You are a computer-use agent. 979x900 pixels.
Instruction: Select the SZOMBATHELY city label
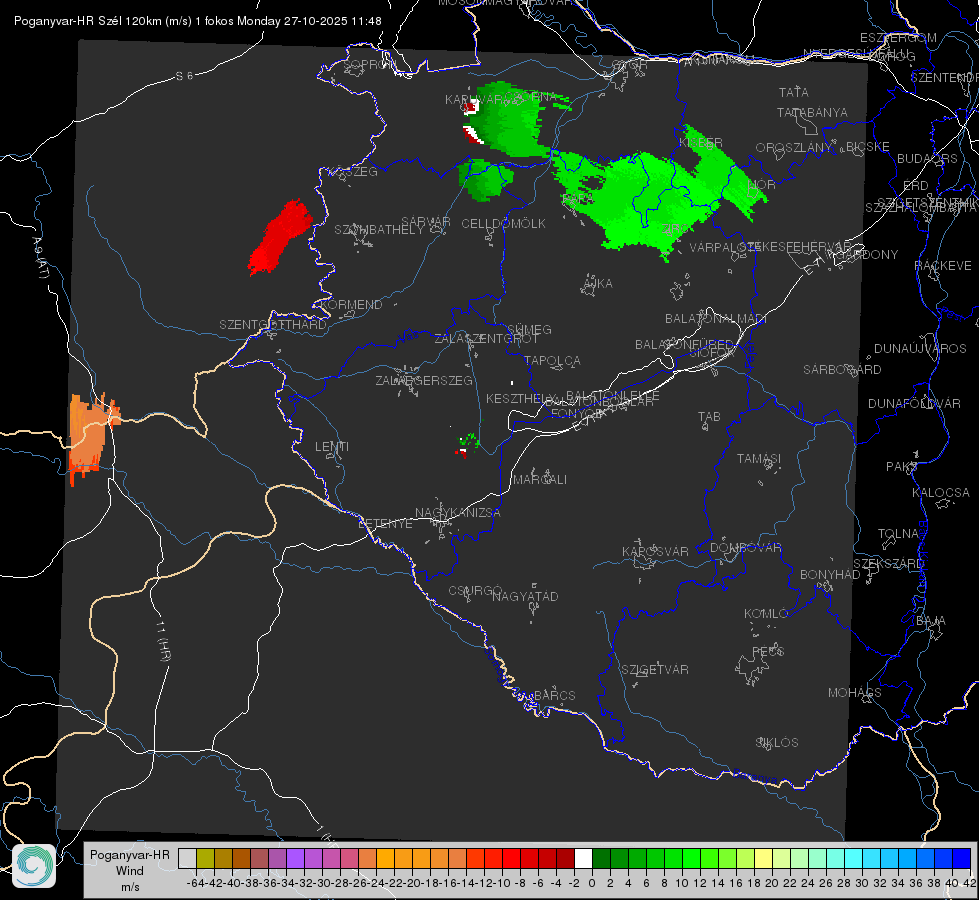[378, 230]
